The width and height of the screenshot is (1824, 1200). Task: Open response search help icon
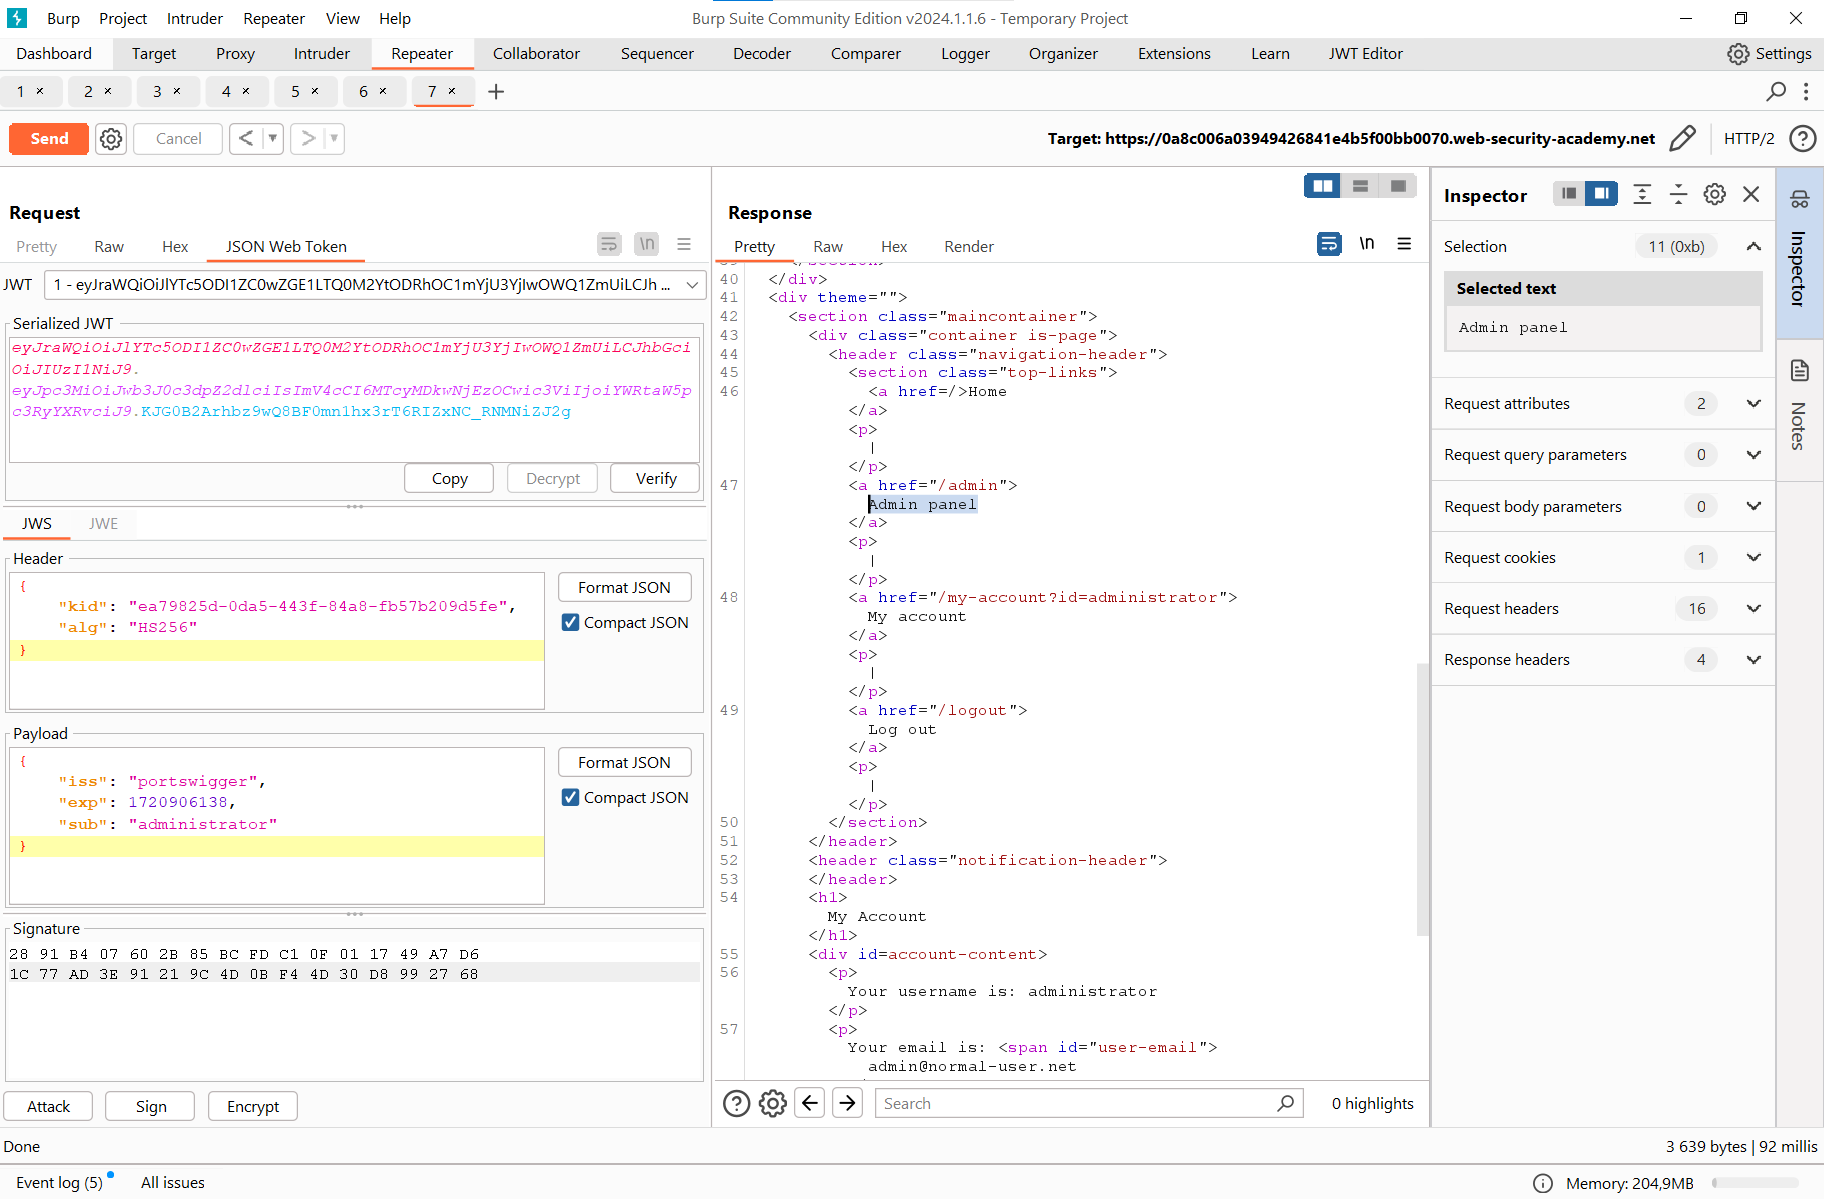(x=736, y=1103)
